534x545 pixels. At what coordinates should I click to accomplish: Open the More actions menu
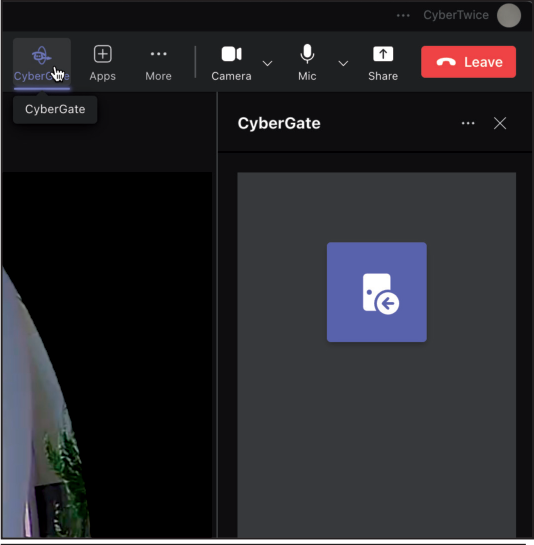pyautogui.click(x=159, y=63)
